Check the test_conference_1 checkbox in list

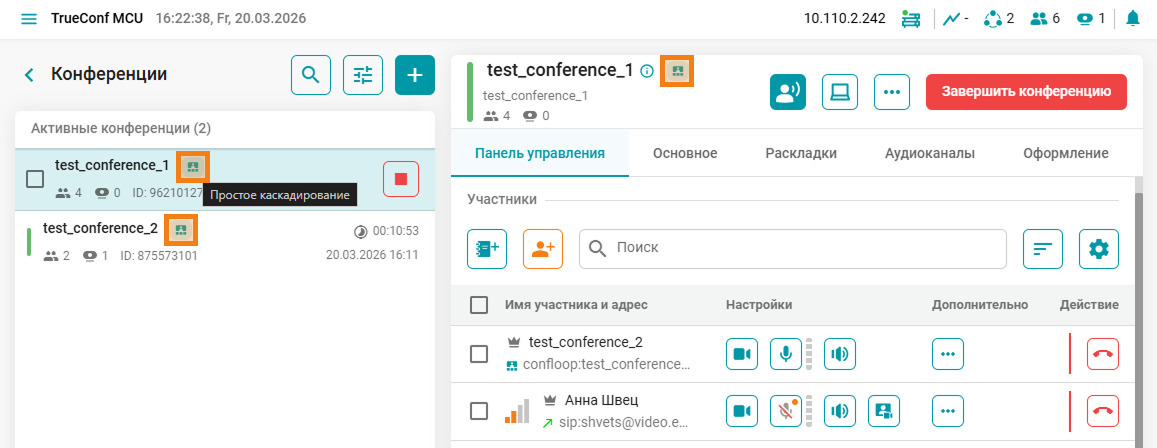coord(35,179)
